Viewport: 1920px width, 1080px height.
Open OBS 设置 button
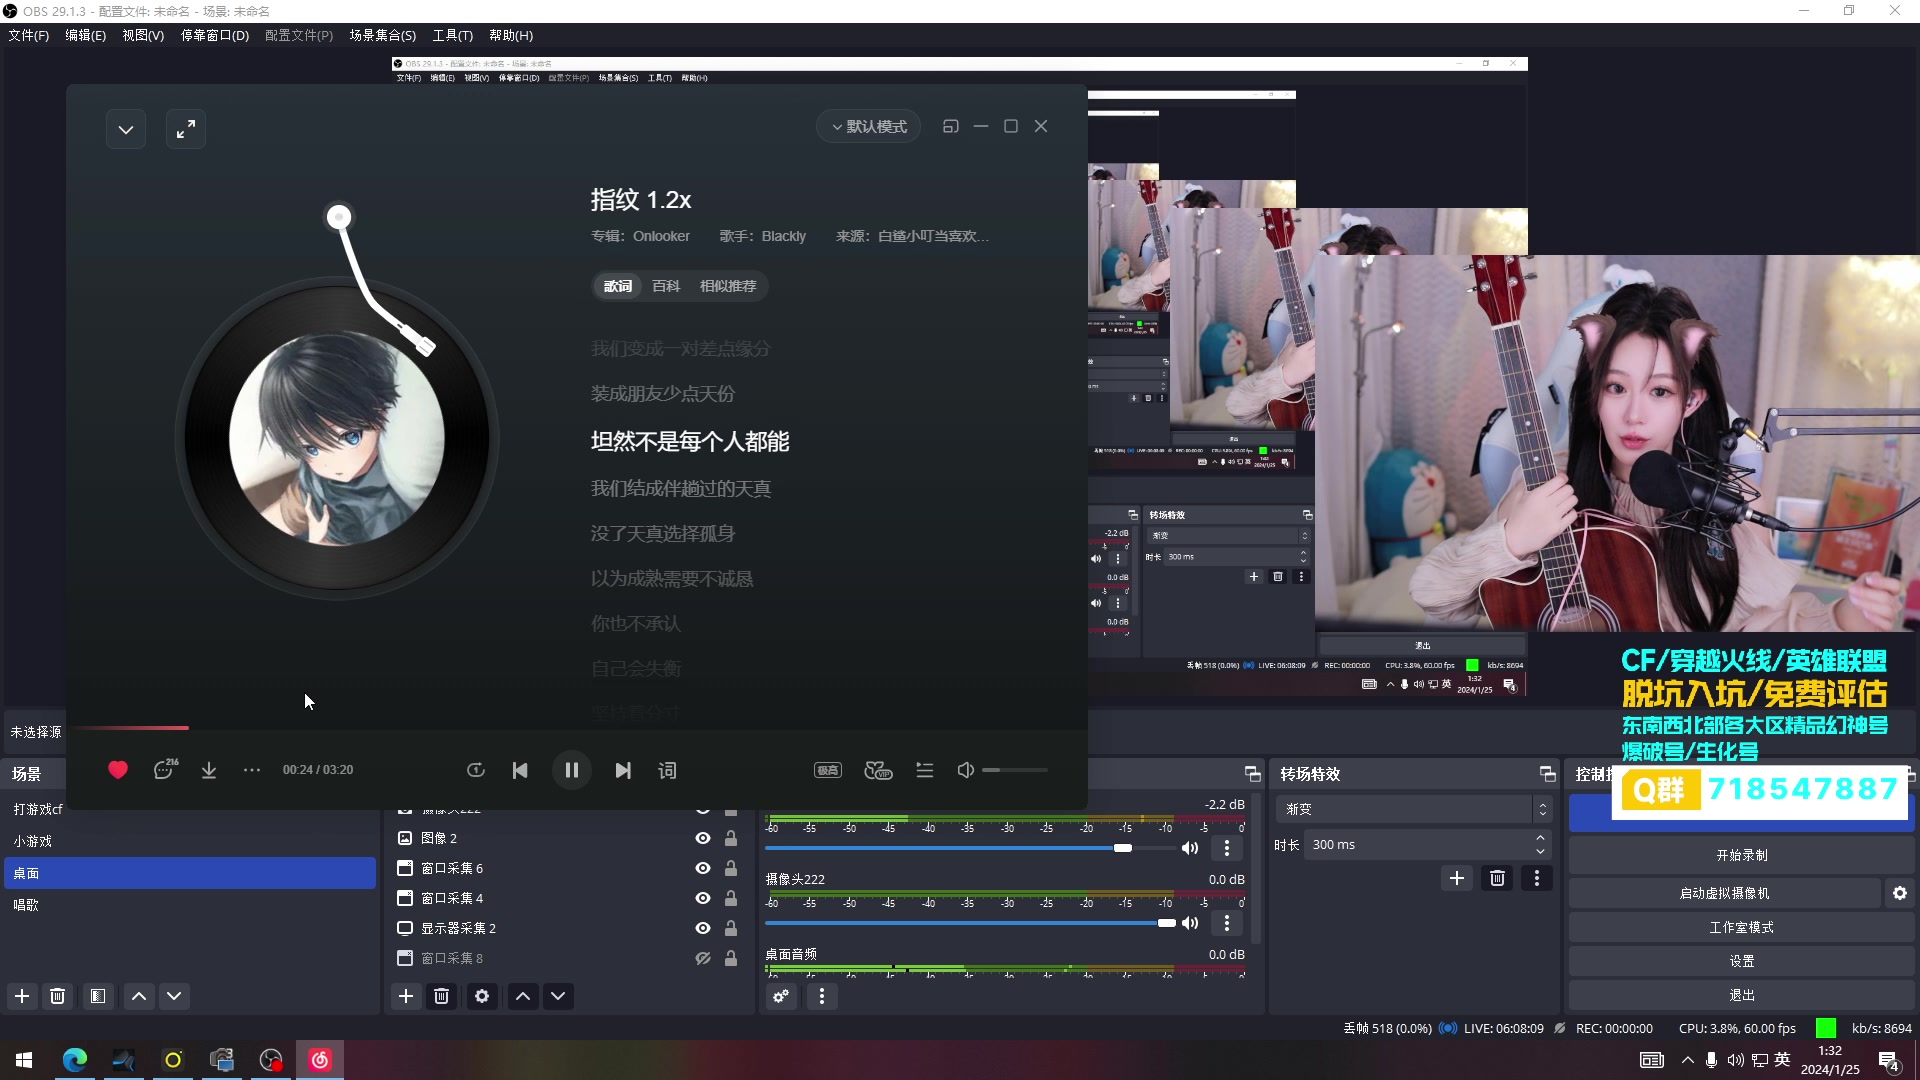pos(1742,962)
